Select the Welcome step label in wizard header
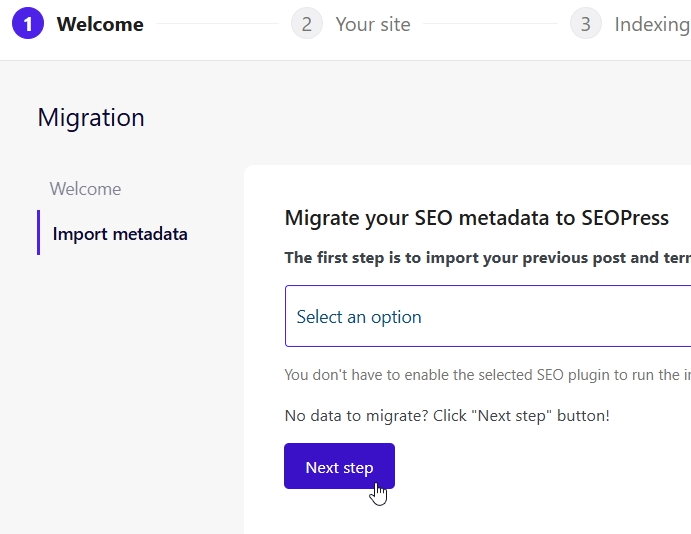Viewport: 691px width, 534px height. 100,24
